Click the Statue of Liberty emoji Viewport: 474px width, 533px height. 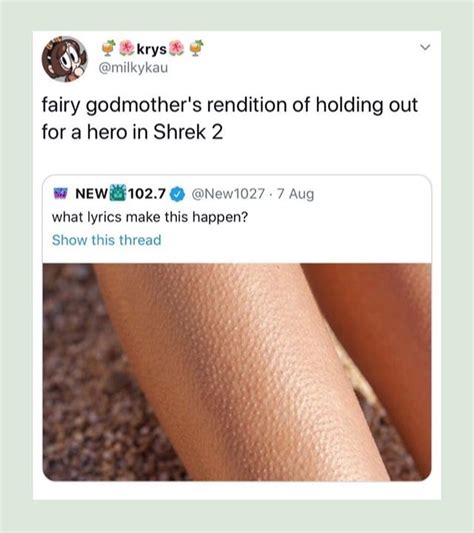(x=117, y=193)
